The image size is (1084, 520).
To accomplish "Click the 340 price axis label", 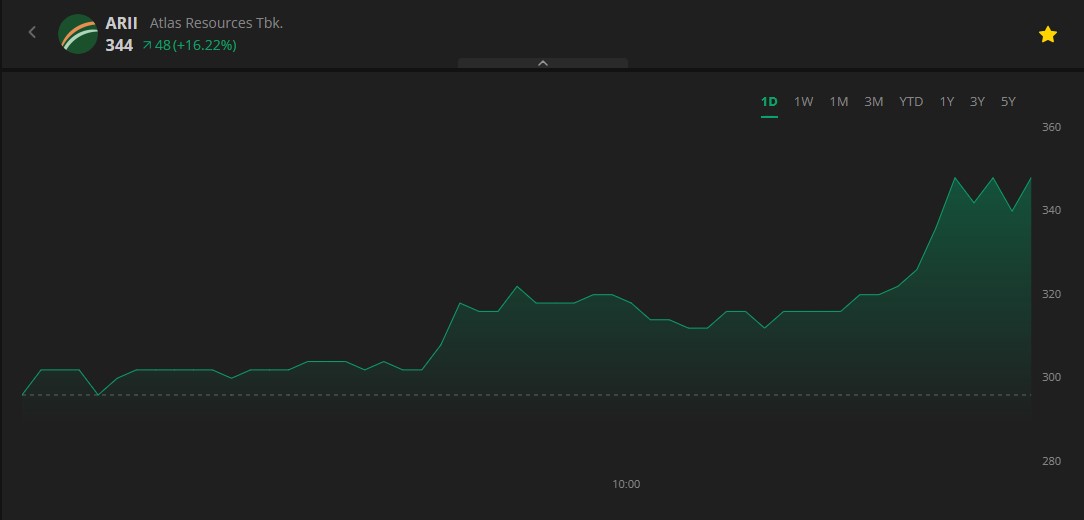I will coord(1051,210).
